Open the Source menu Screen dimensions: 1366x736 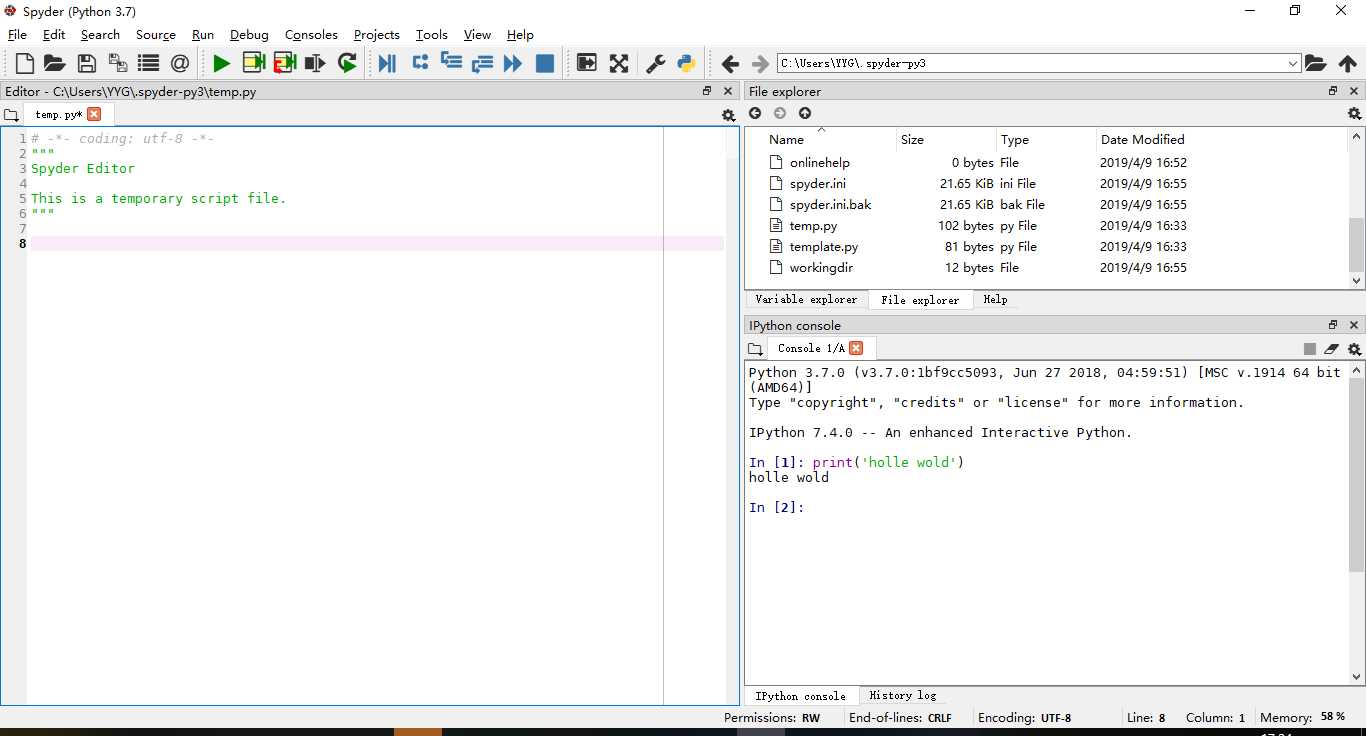click(156, 34)
